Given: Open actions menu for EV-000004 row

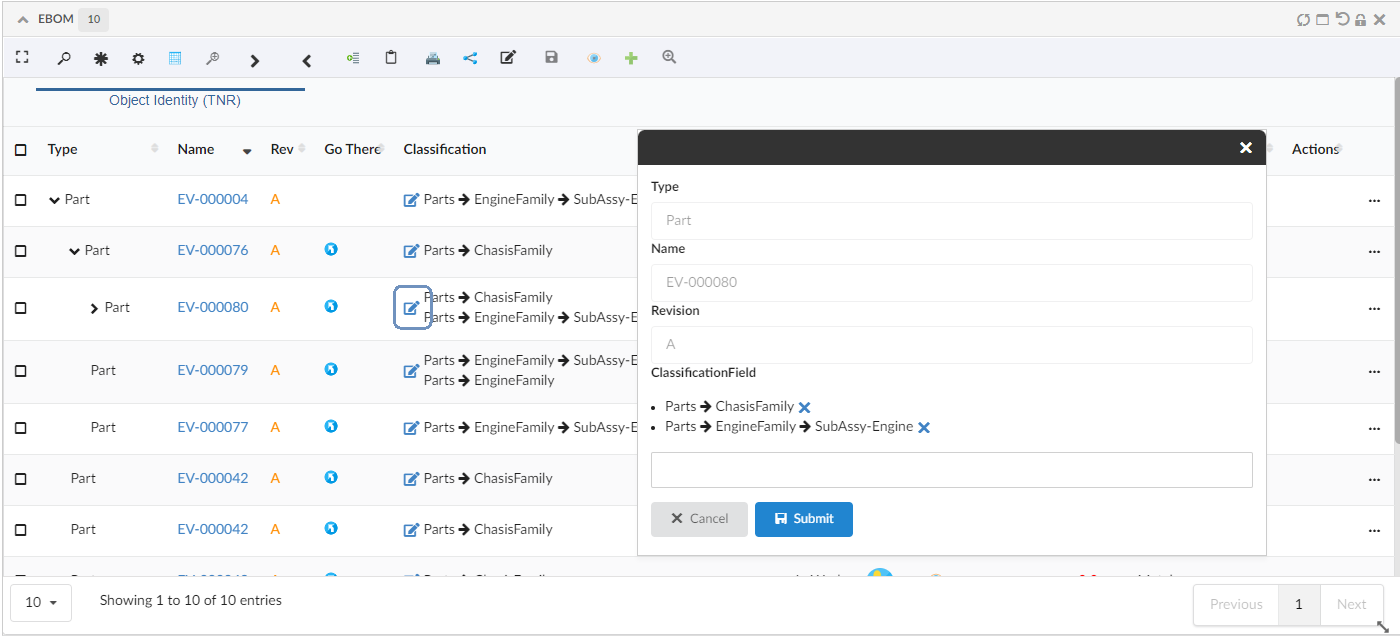Looking at the screenshot, I should (1373, 200).
